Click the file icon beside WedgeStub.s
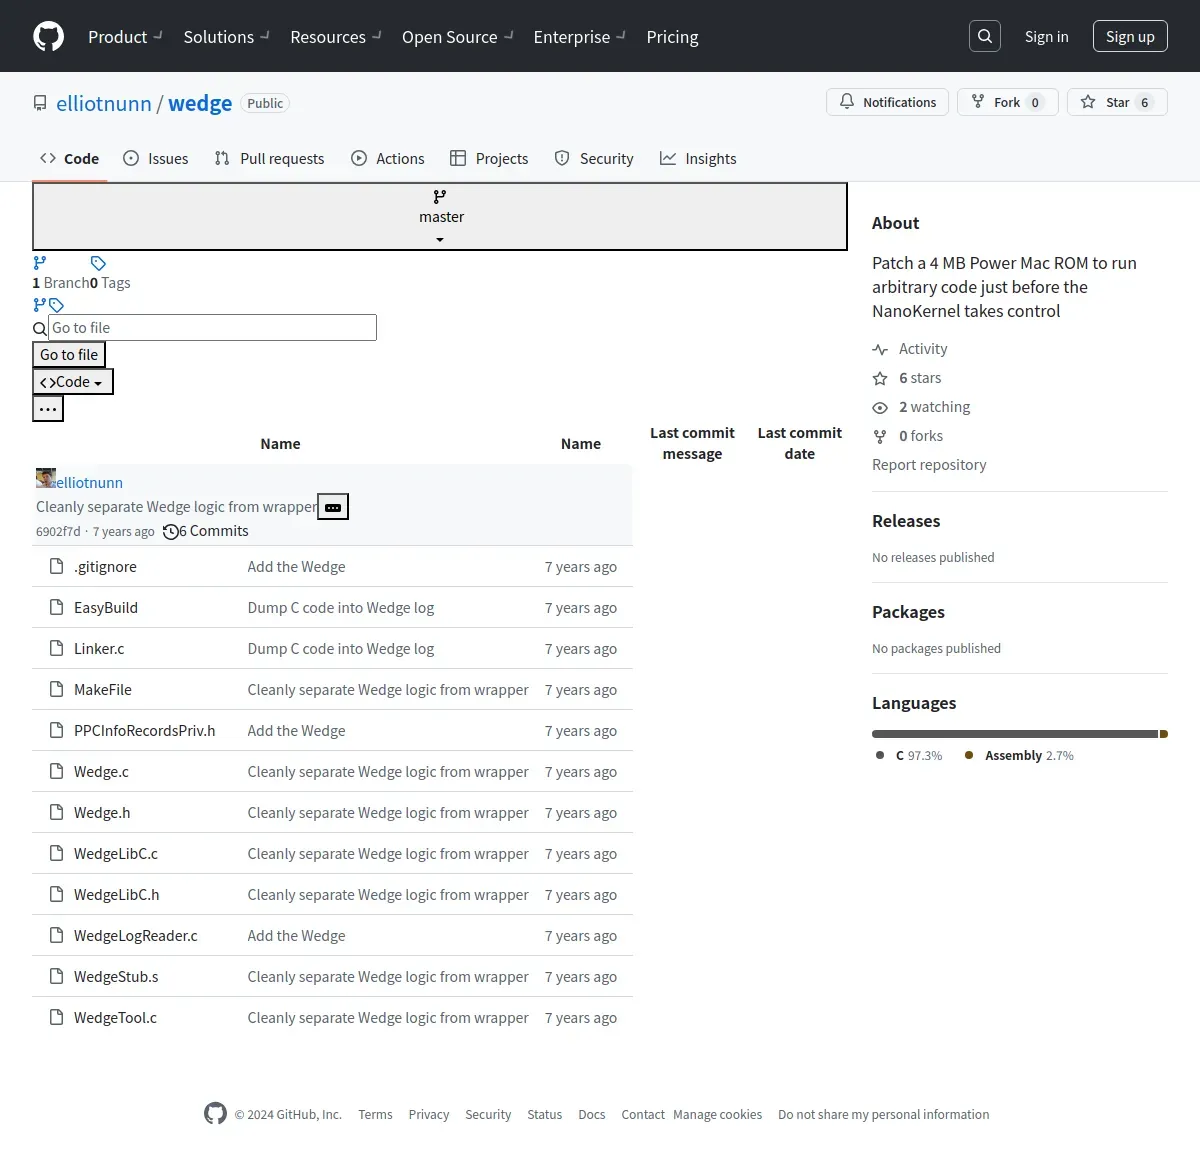Screen dimensions: 1200x1166 click(x=57, y=976)
